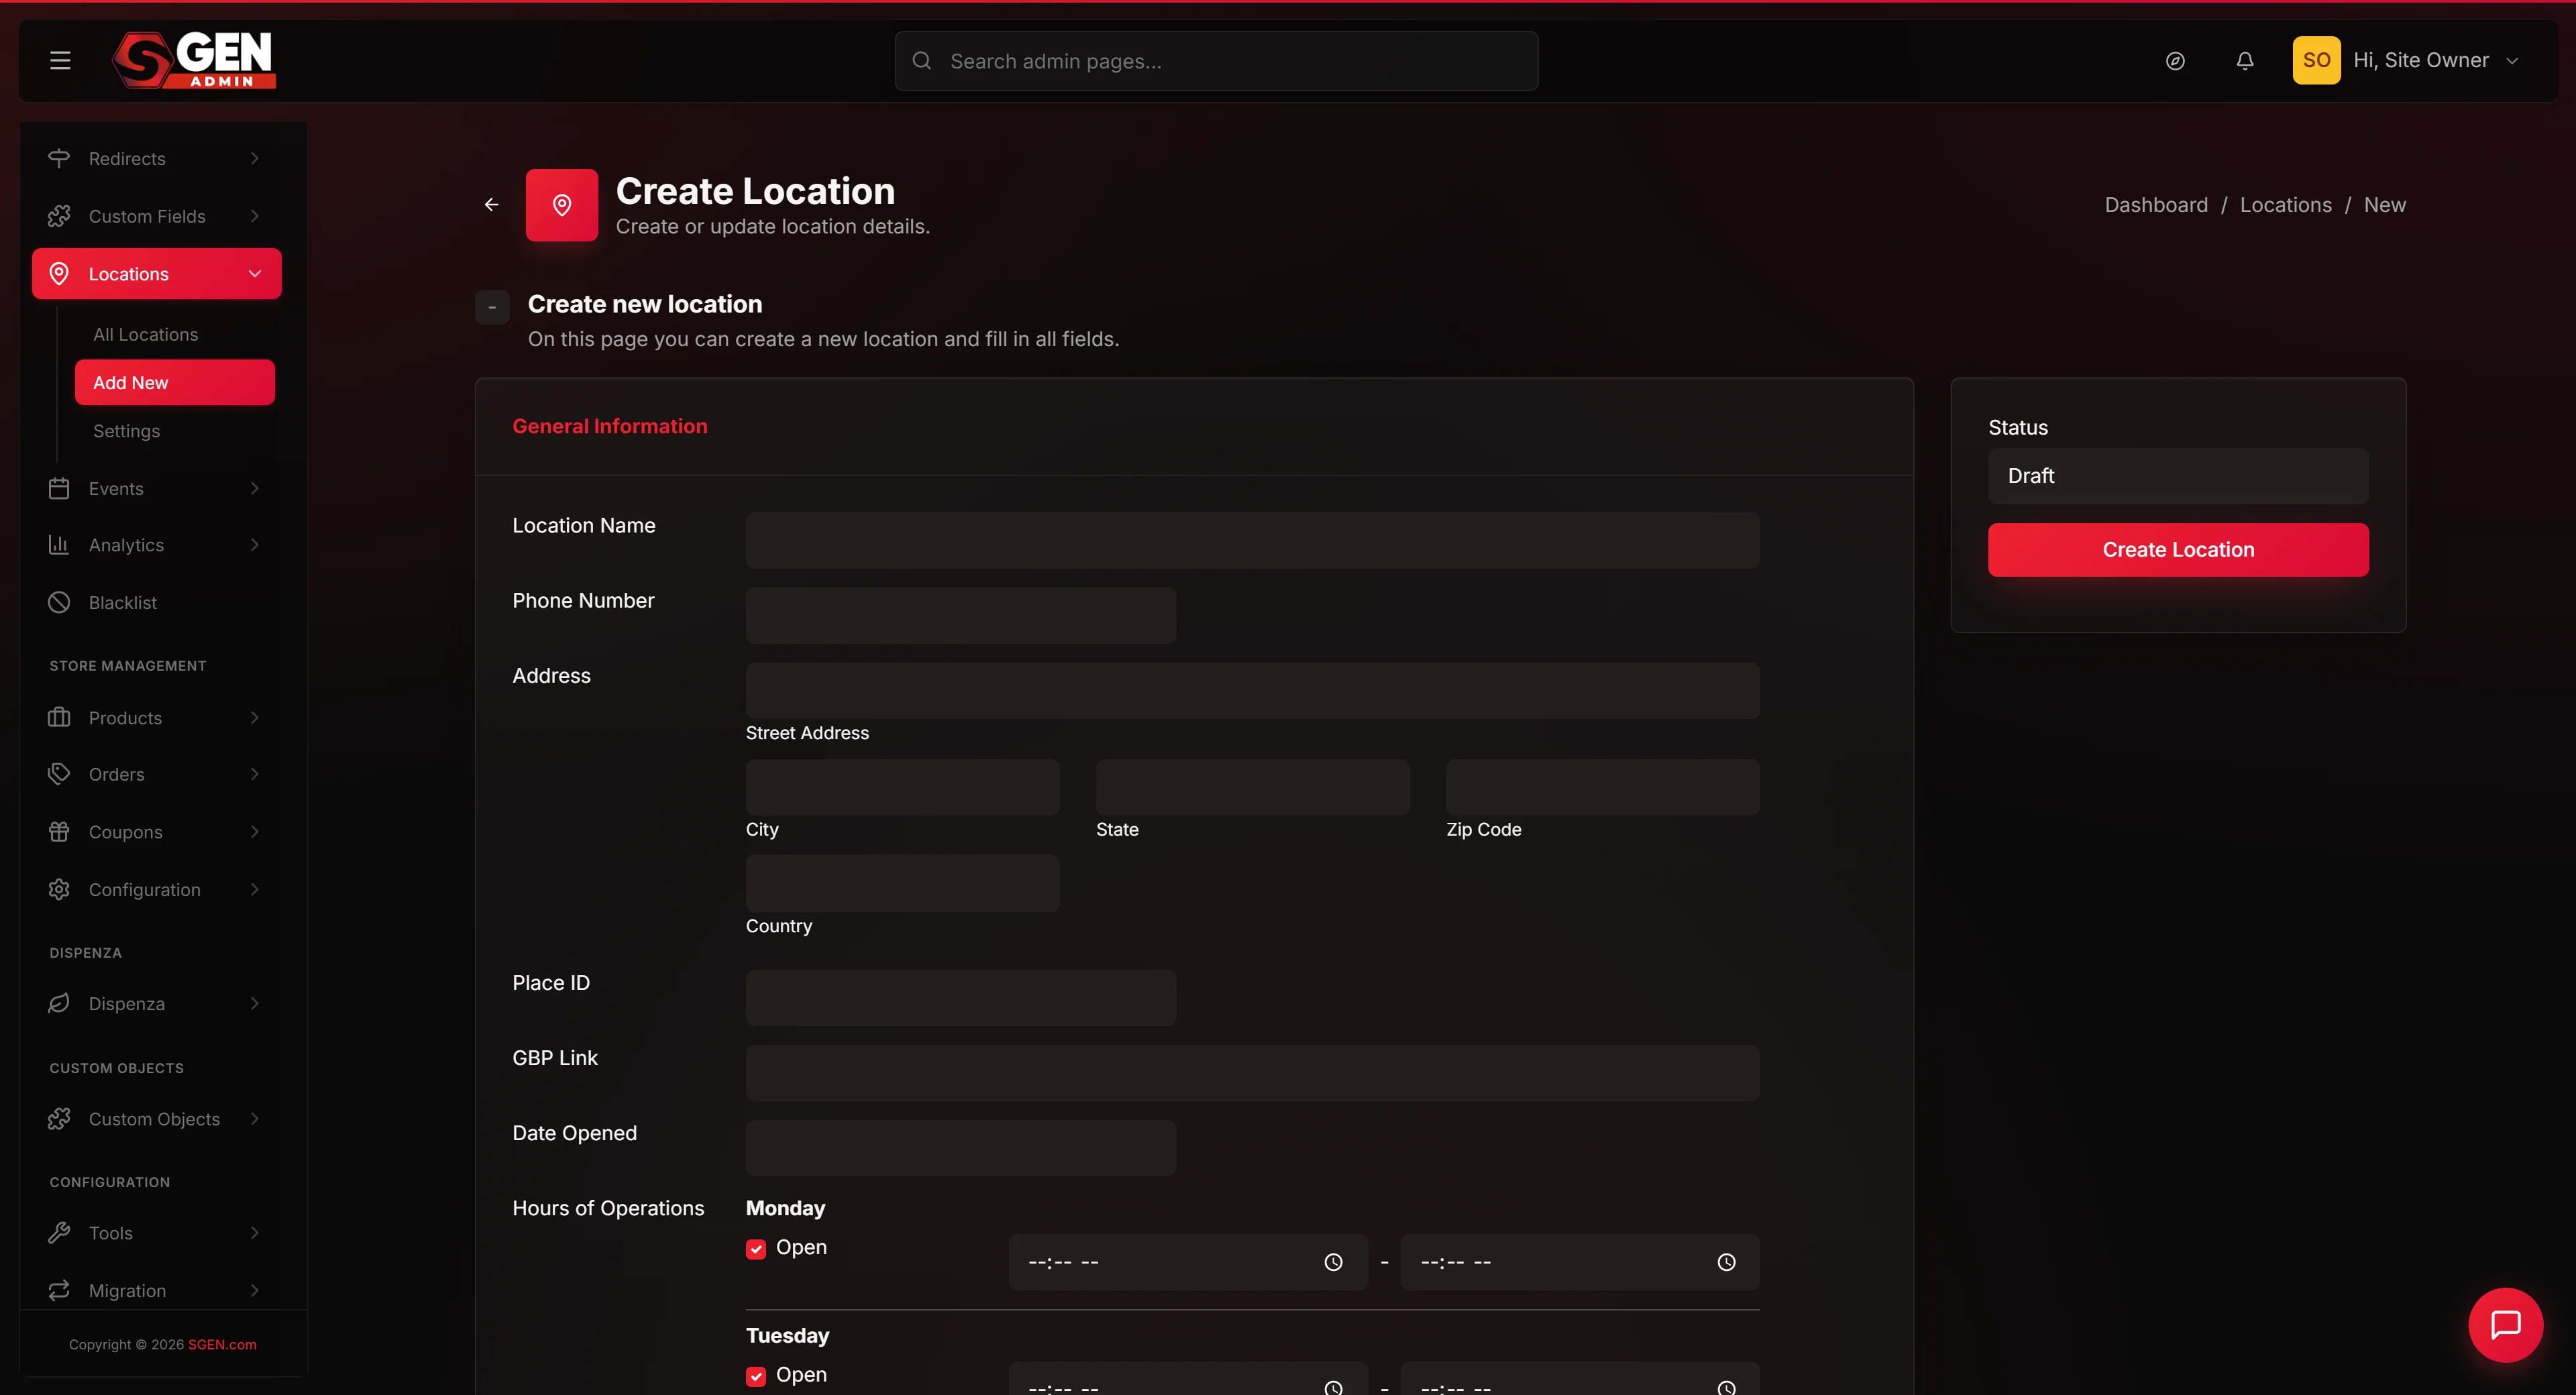The height and width of the screenshot is (1395, 2576).
Task: Click the Configuration gear icon
Action: pyautogui.click(x=59, y=889)
